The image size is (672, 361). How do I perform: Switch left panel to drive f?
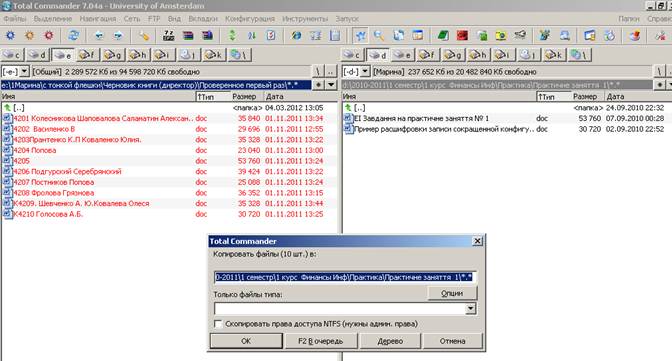[88, 55]
